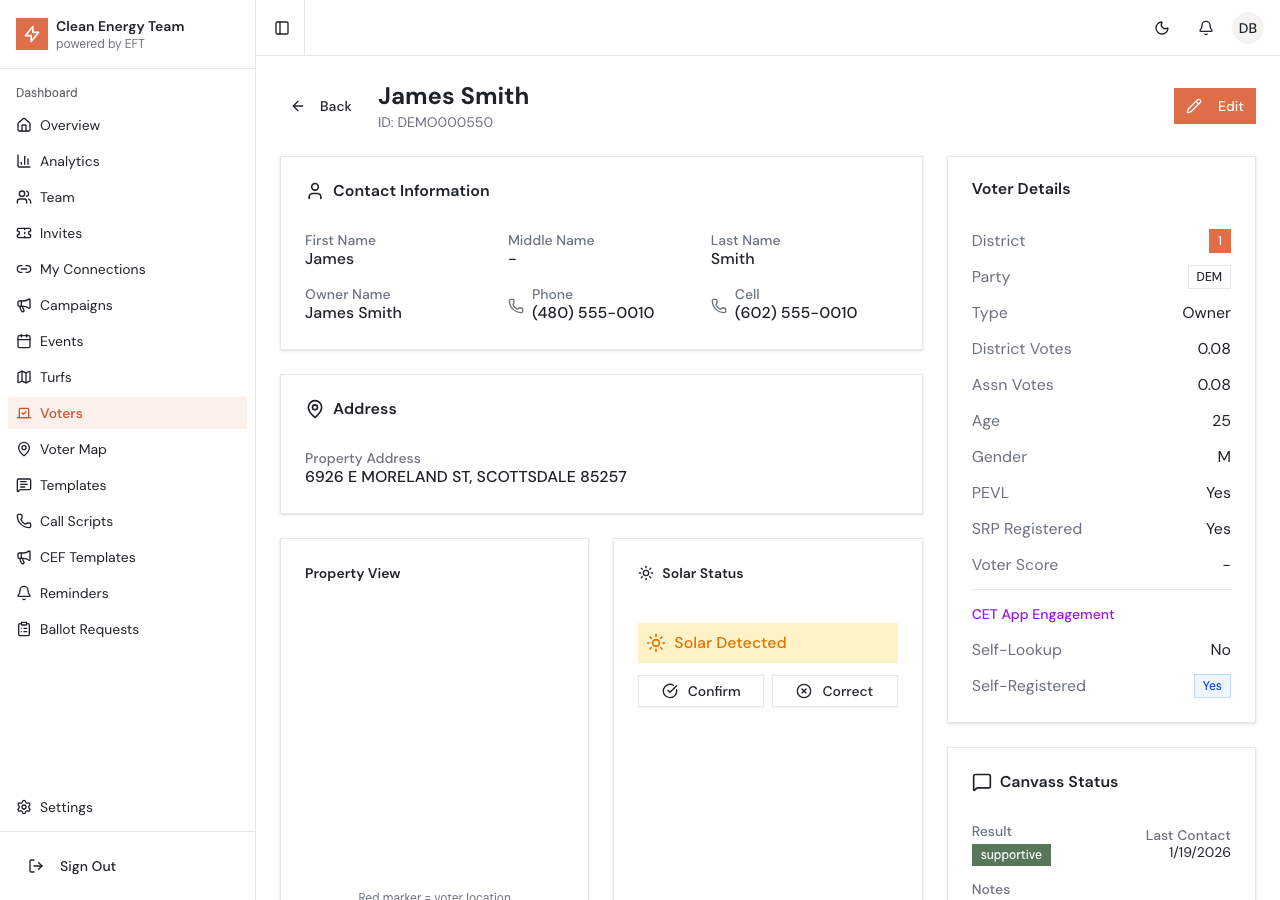Open Ballot Requests clipboard icon
The image size is (1280, 900).
coord(24,629)
